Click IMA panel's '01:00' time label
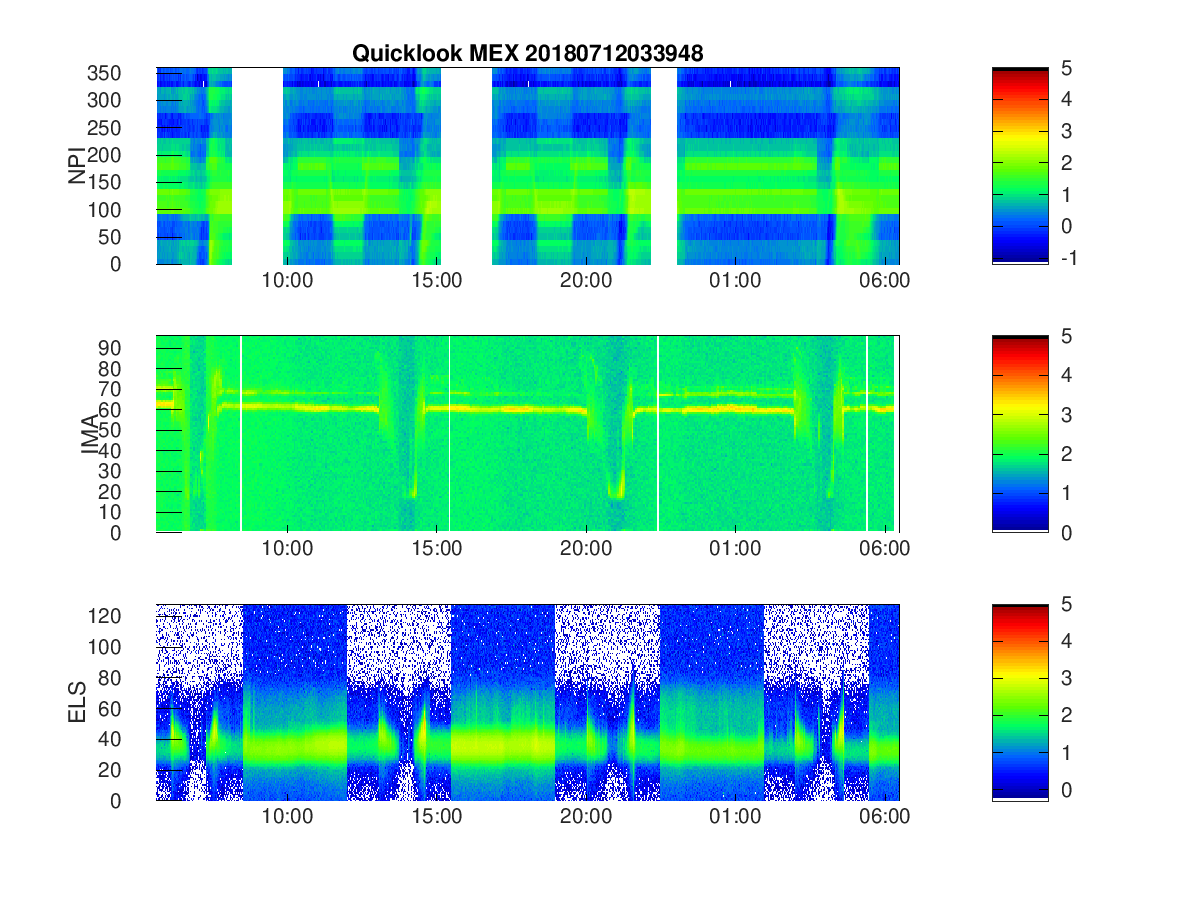 735,549
